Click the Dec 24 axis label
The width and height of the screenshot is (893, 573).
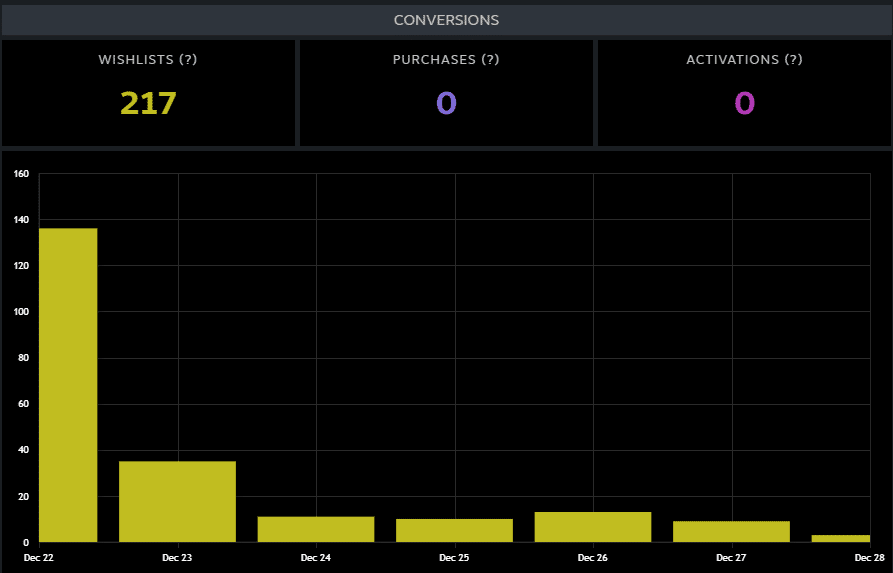(x=316, y=558)
